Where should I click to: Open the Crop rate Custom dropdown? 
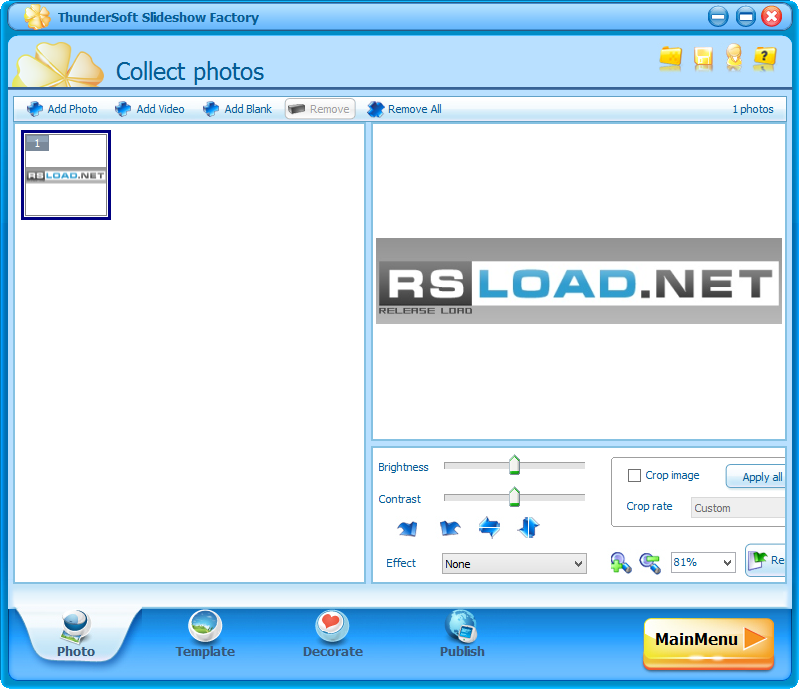coord(738,508)
